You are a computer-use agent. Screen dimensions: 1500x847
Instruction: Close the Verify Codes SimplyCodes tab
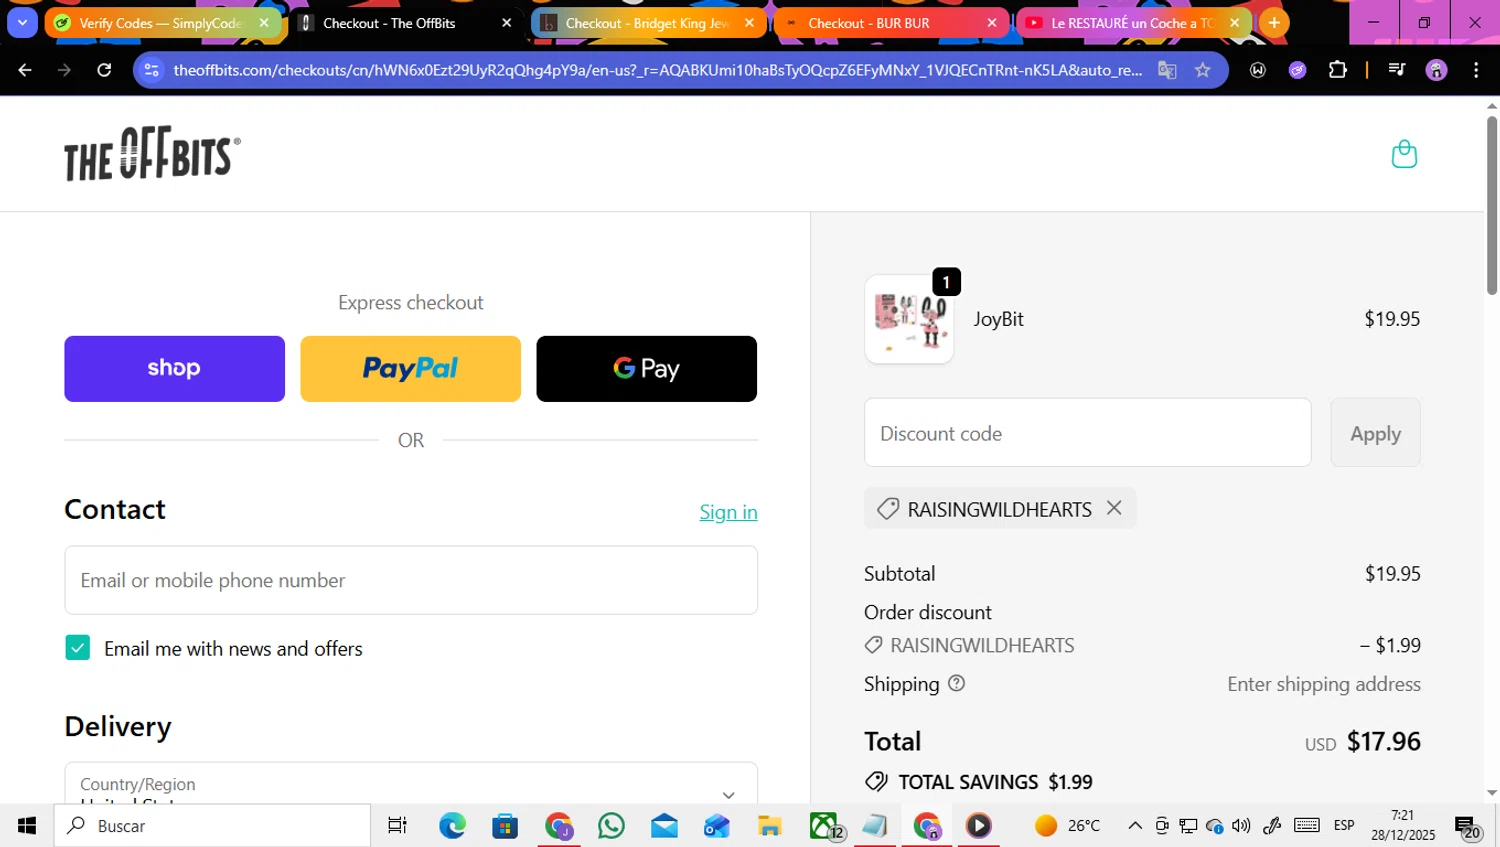(264, 22)
